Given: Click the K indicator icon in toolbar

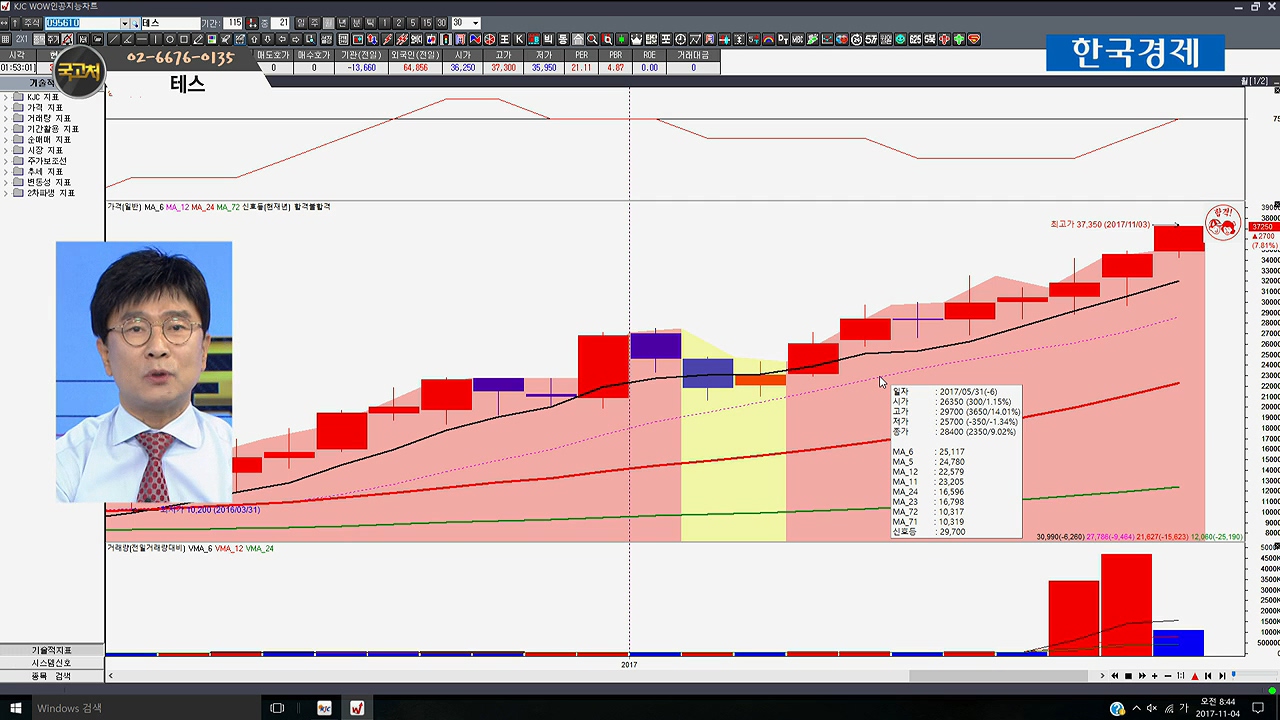Looking at the screenshot, I should point(519,40).
